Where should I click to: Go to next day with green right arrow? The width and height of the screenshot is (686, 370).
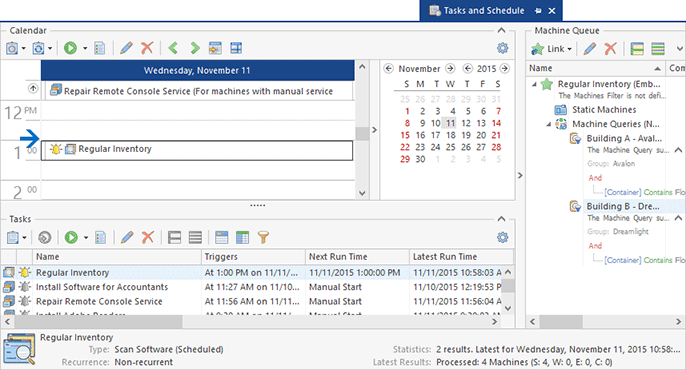[195, 48]
